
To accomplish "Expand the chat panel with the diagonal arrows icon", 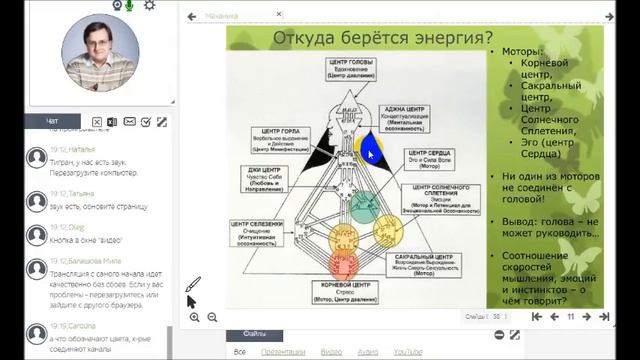I will point(162,122).
